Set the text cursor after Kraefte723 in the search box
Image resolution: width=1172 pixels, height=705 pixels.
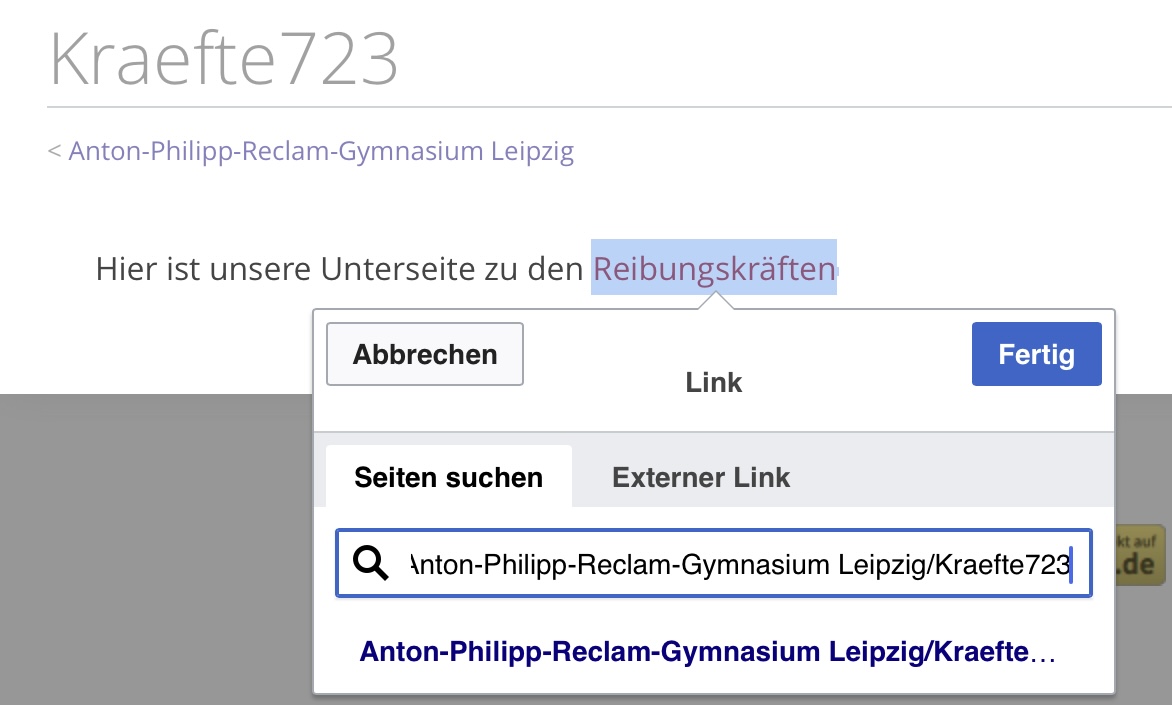tap(1071, 564)
